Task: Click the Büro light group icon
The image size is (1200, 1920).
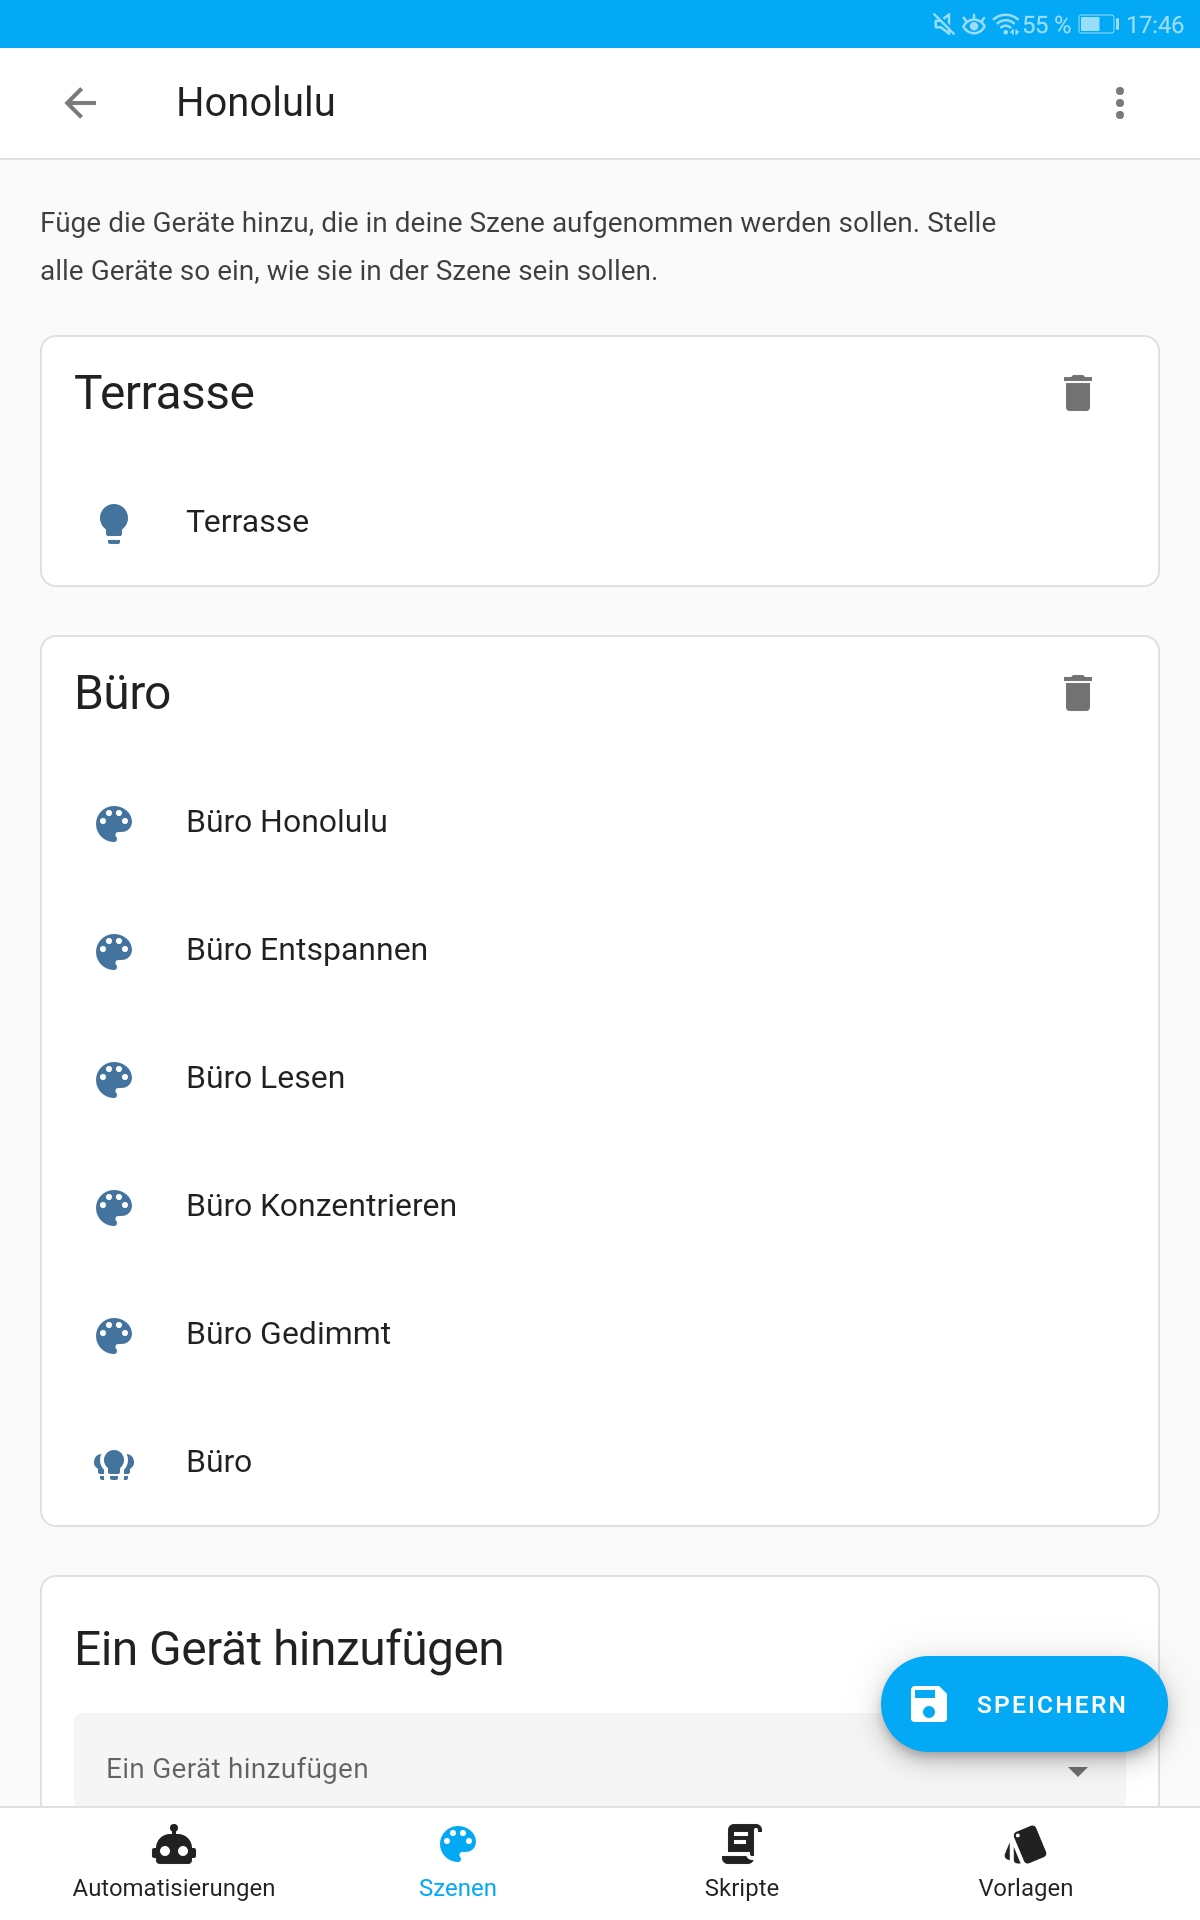Action: point(114,1463)
